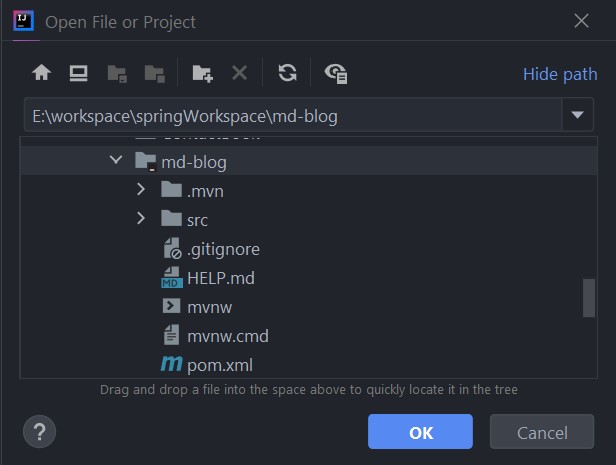Image resolution: width=616 pixels, height=465 pixels.
Task: Collapse the md-blog folder
Action: [x=117, y=161]
